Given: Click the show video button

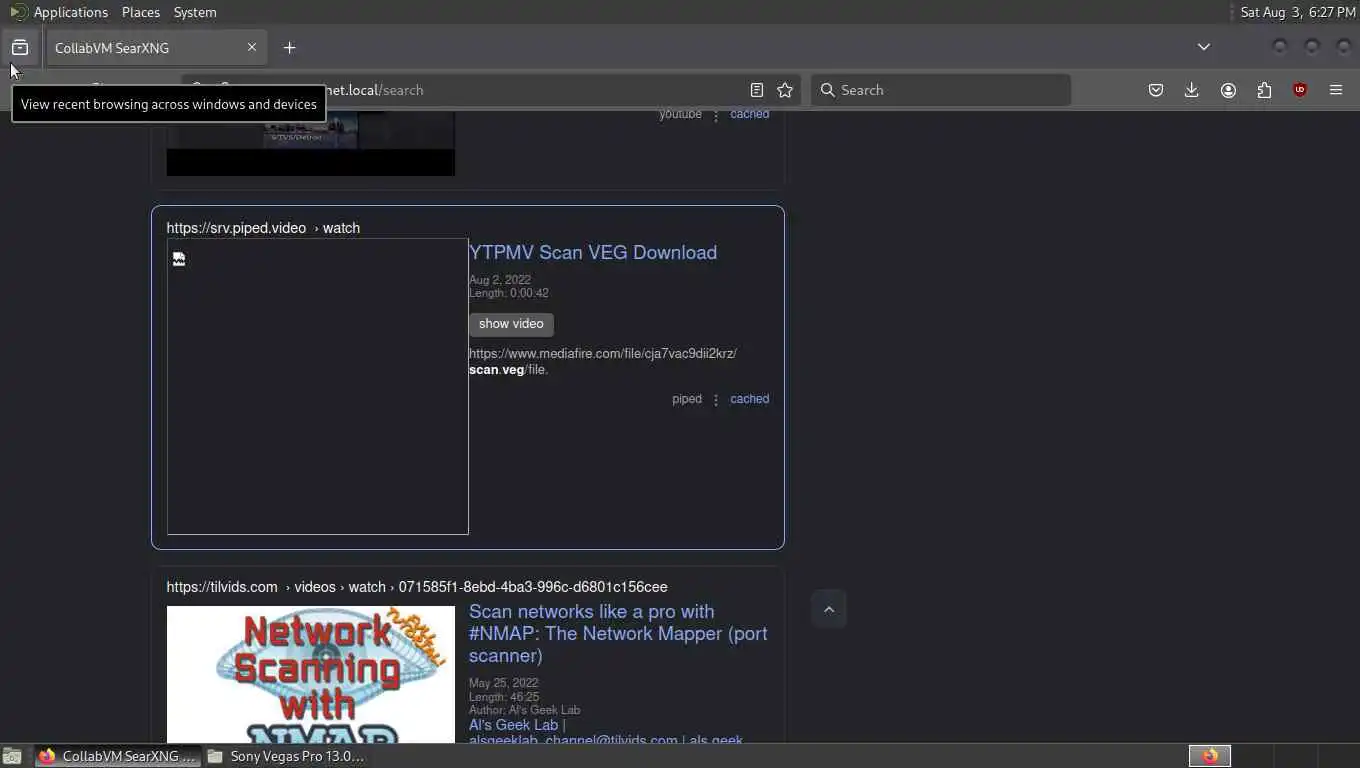Looking at the screenshot, I should (511, 324).
